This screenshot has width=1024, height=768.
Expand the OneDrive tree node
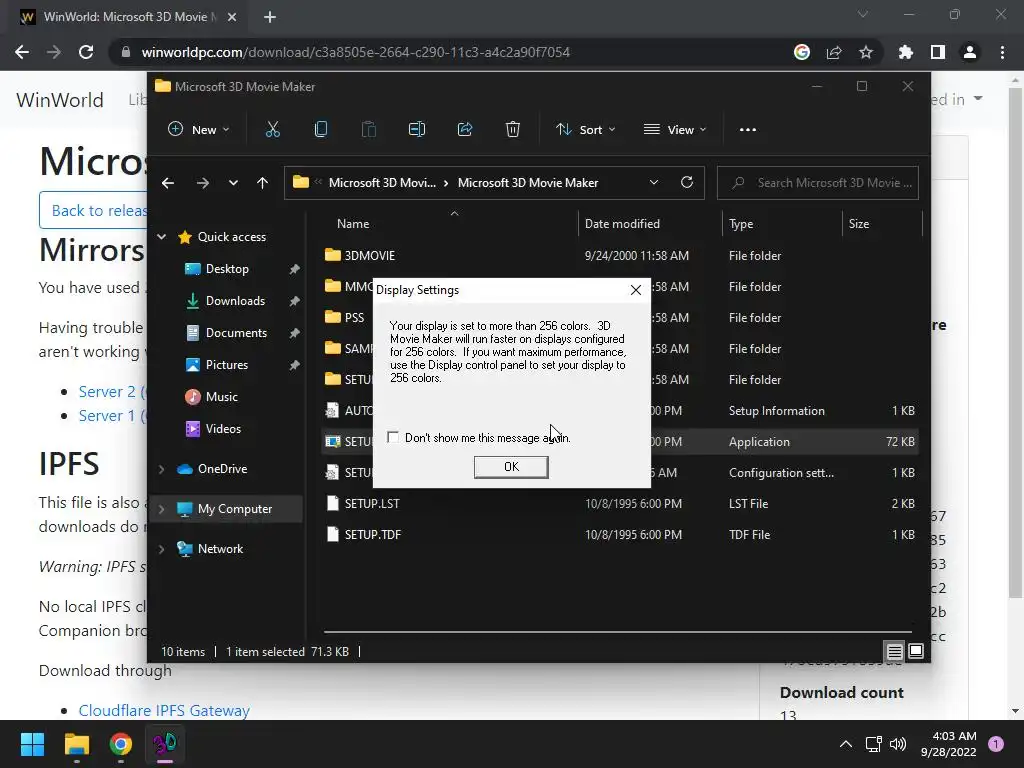[161, 469]
